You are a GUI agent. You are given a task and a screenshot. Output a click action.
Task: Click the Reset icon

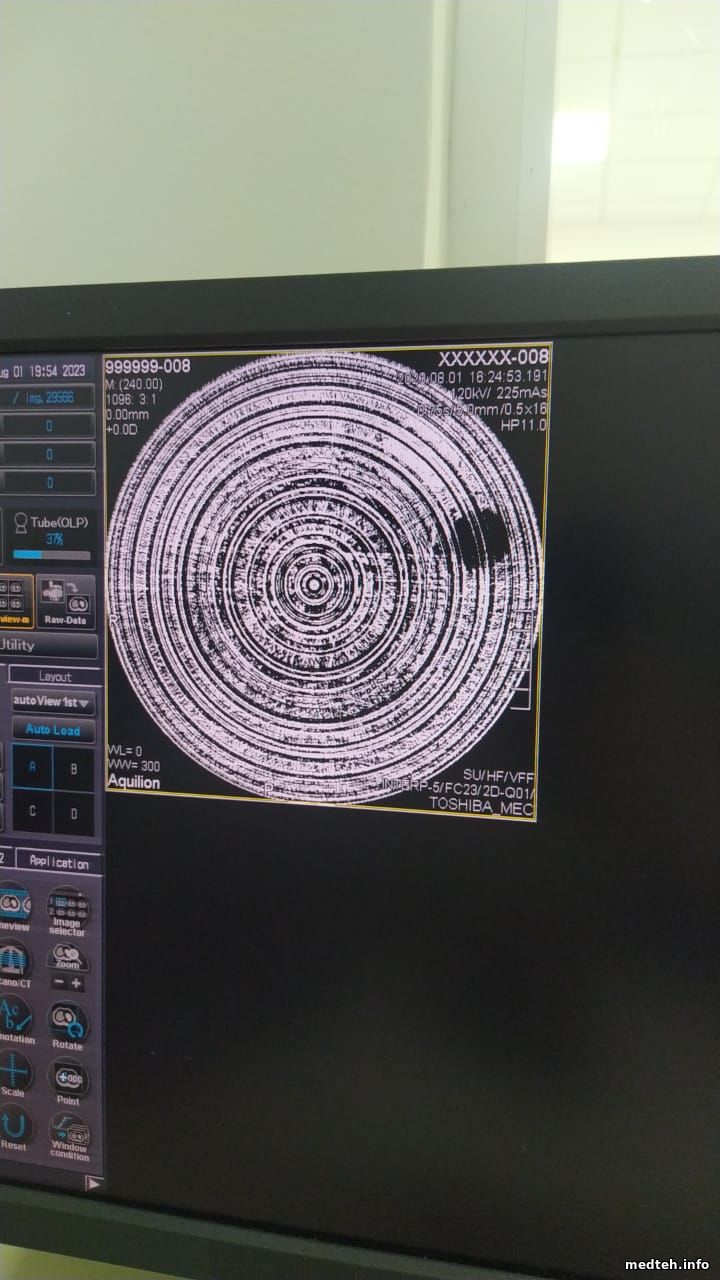tap(13, 1131)
